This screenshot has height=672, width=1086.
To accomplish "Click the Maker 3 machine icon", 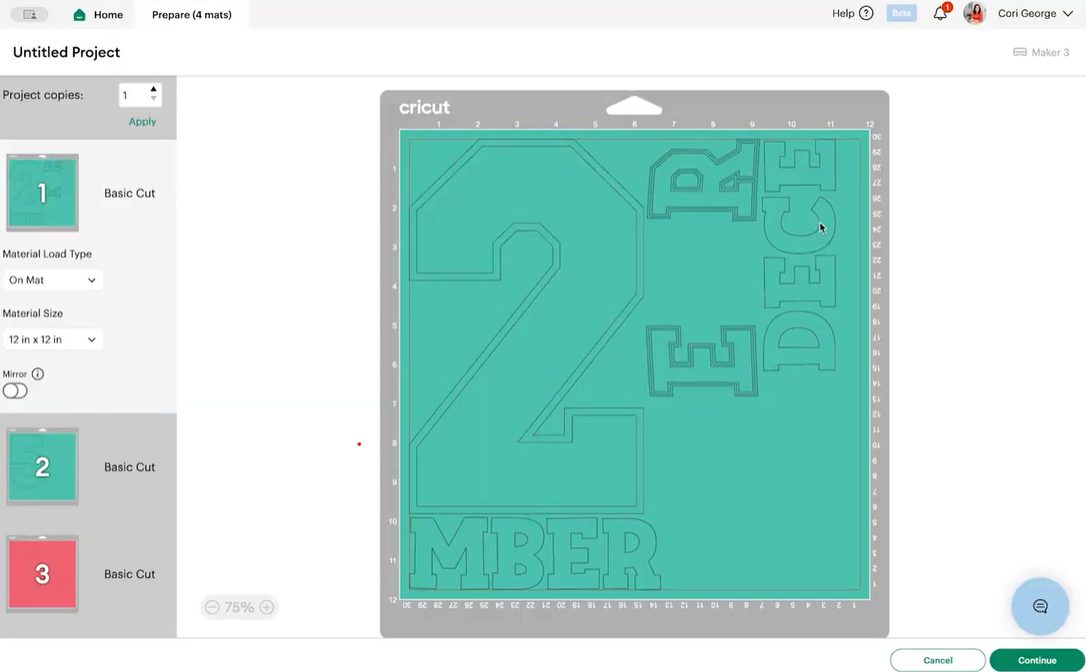I will 1020,52.
